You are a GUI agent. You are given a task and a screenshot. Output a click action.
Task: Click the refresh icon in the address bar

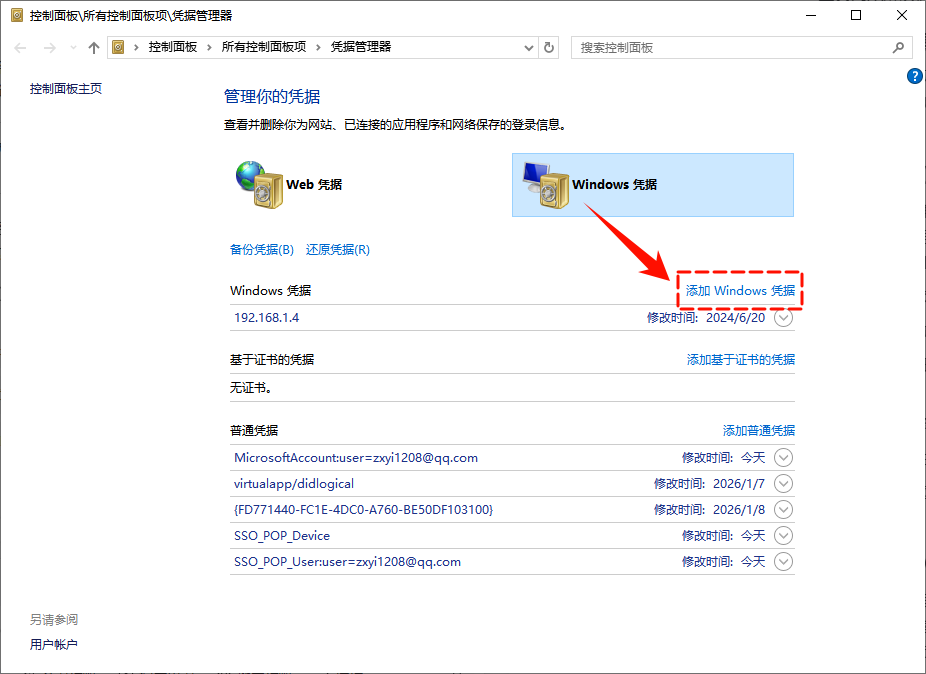coord(548,47)
